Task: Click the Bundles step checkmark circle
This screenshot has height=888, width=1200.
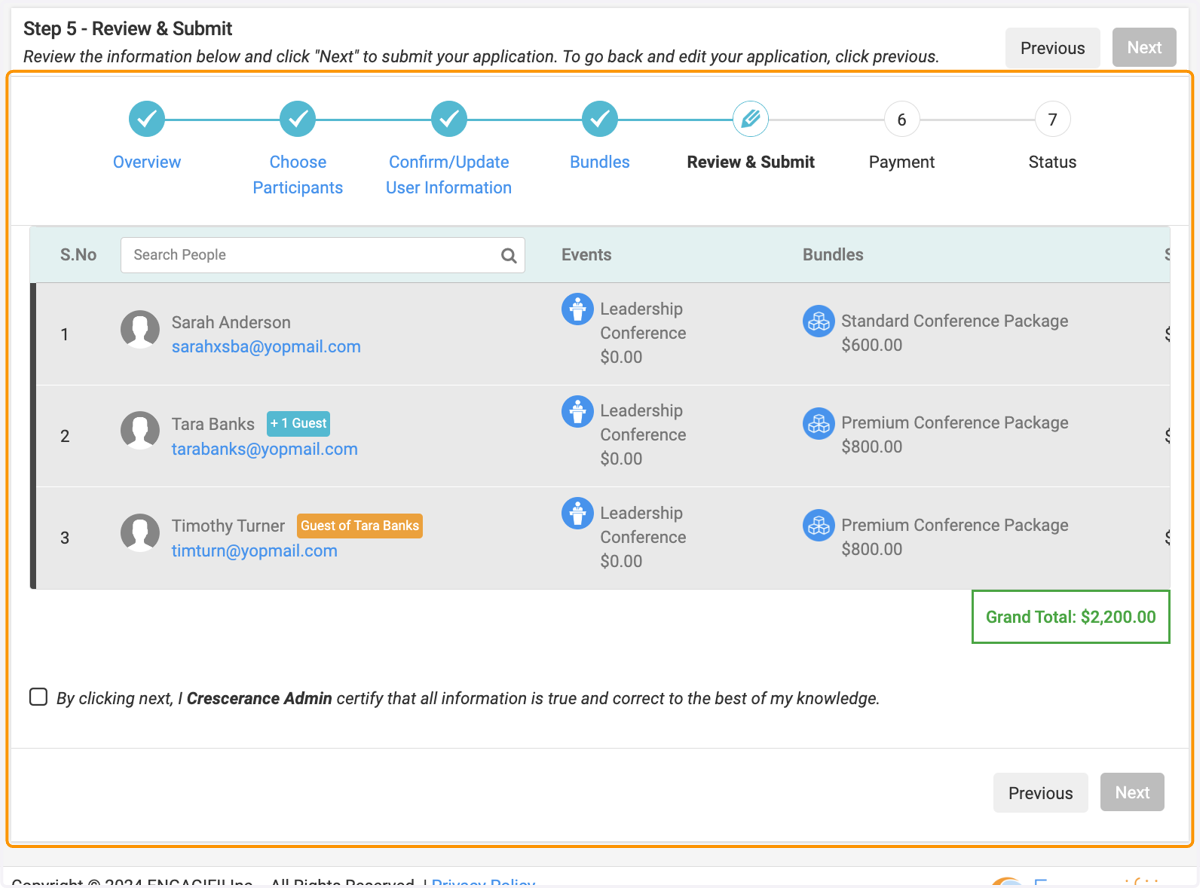Action: tap(600, 119)
